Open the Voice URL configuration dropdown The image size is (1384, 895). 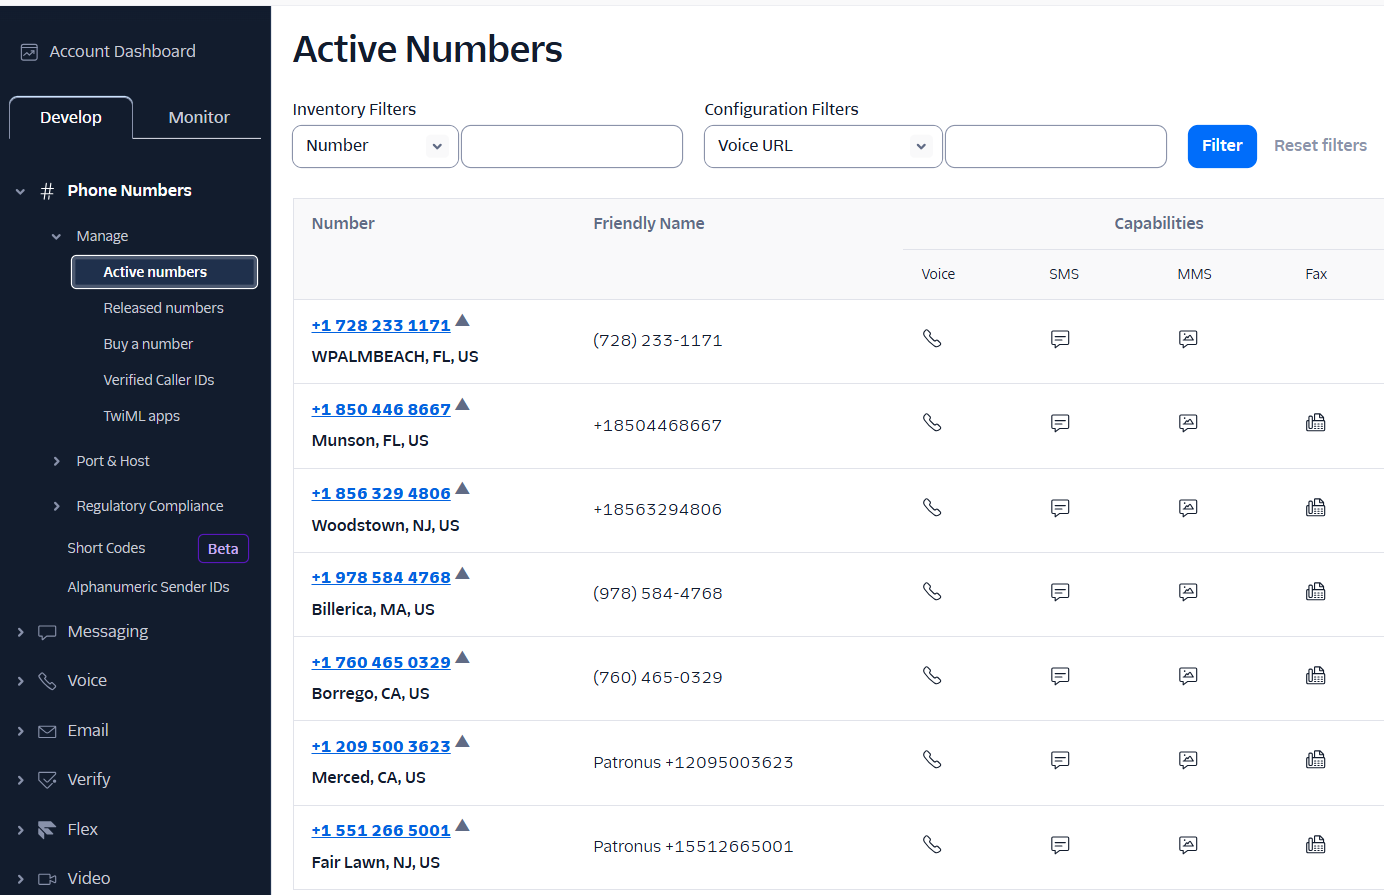click(822, 146)
